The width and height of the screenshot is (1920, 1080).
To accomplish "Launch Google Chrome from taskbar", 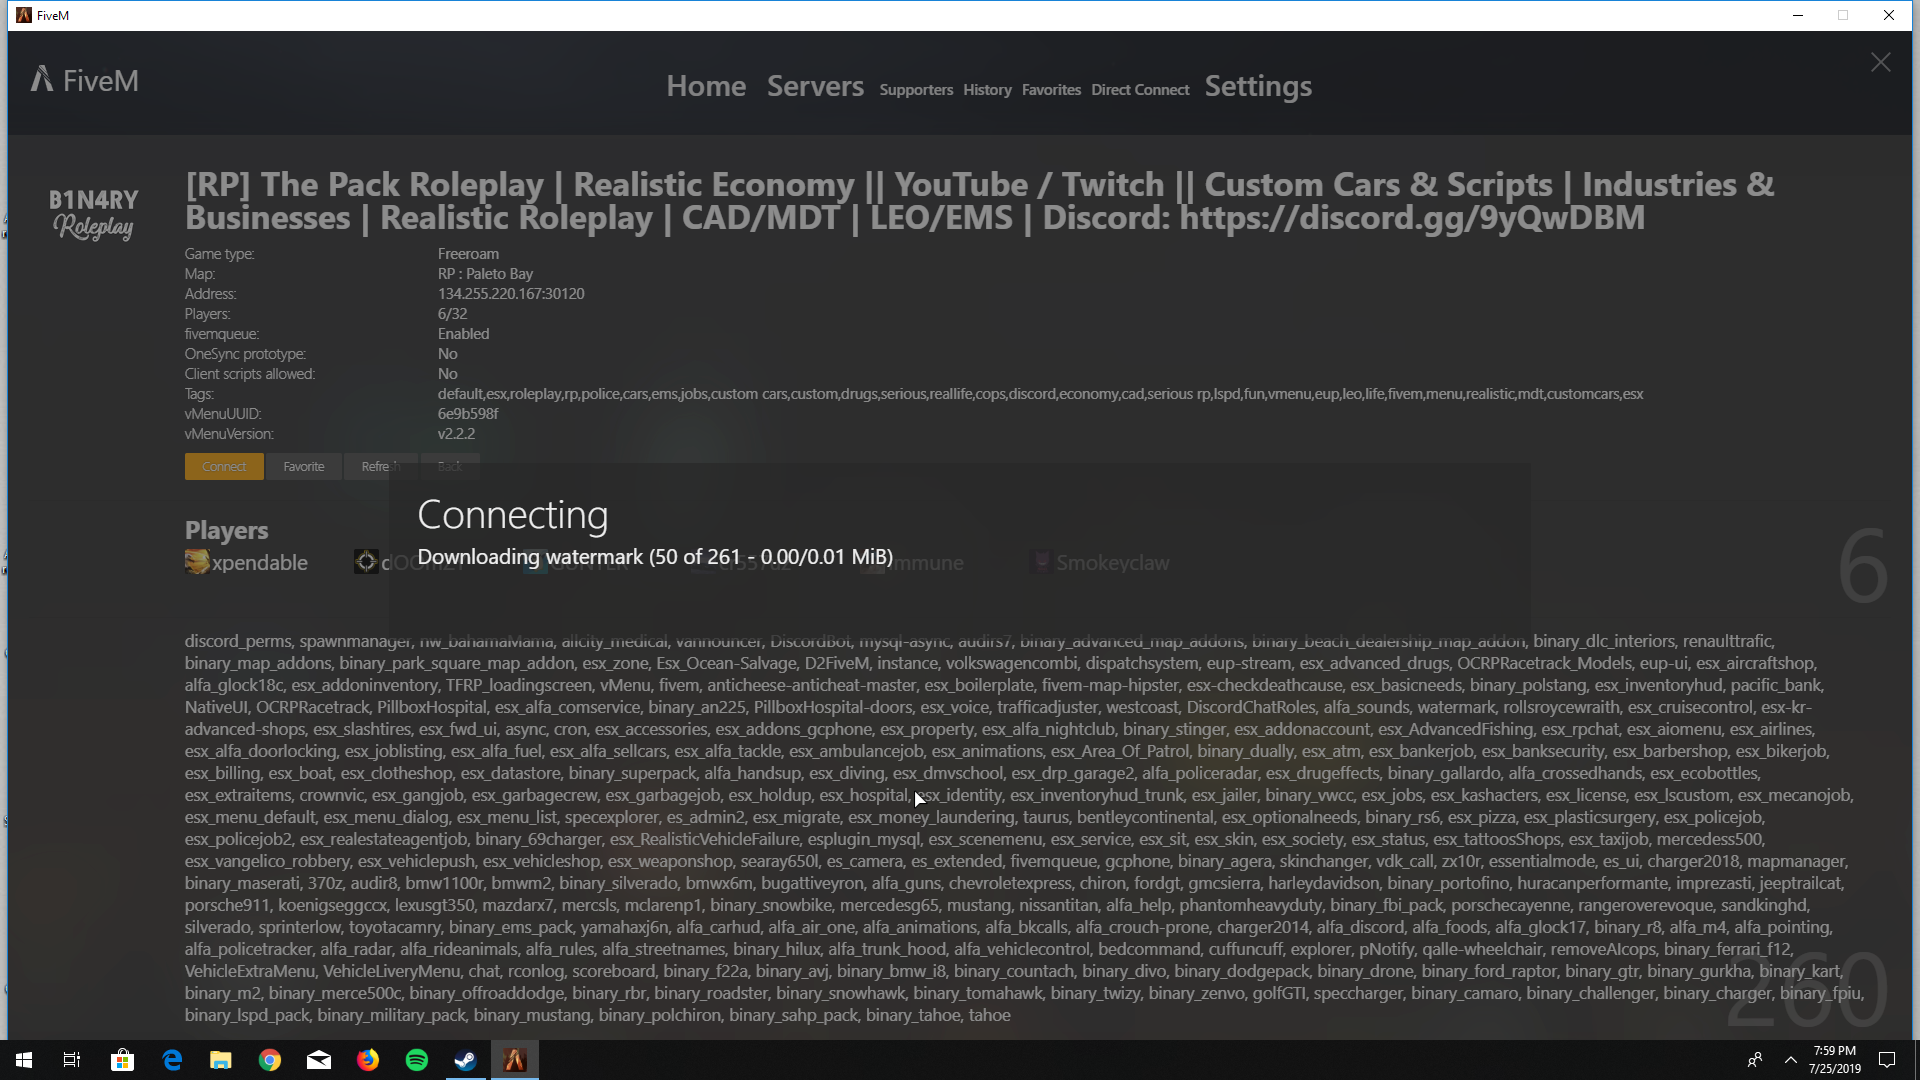I will [270, 1060].
